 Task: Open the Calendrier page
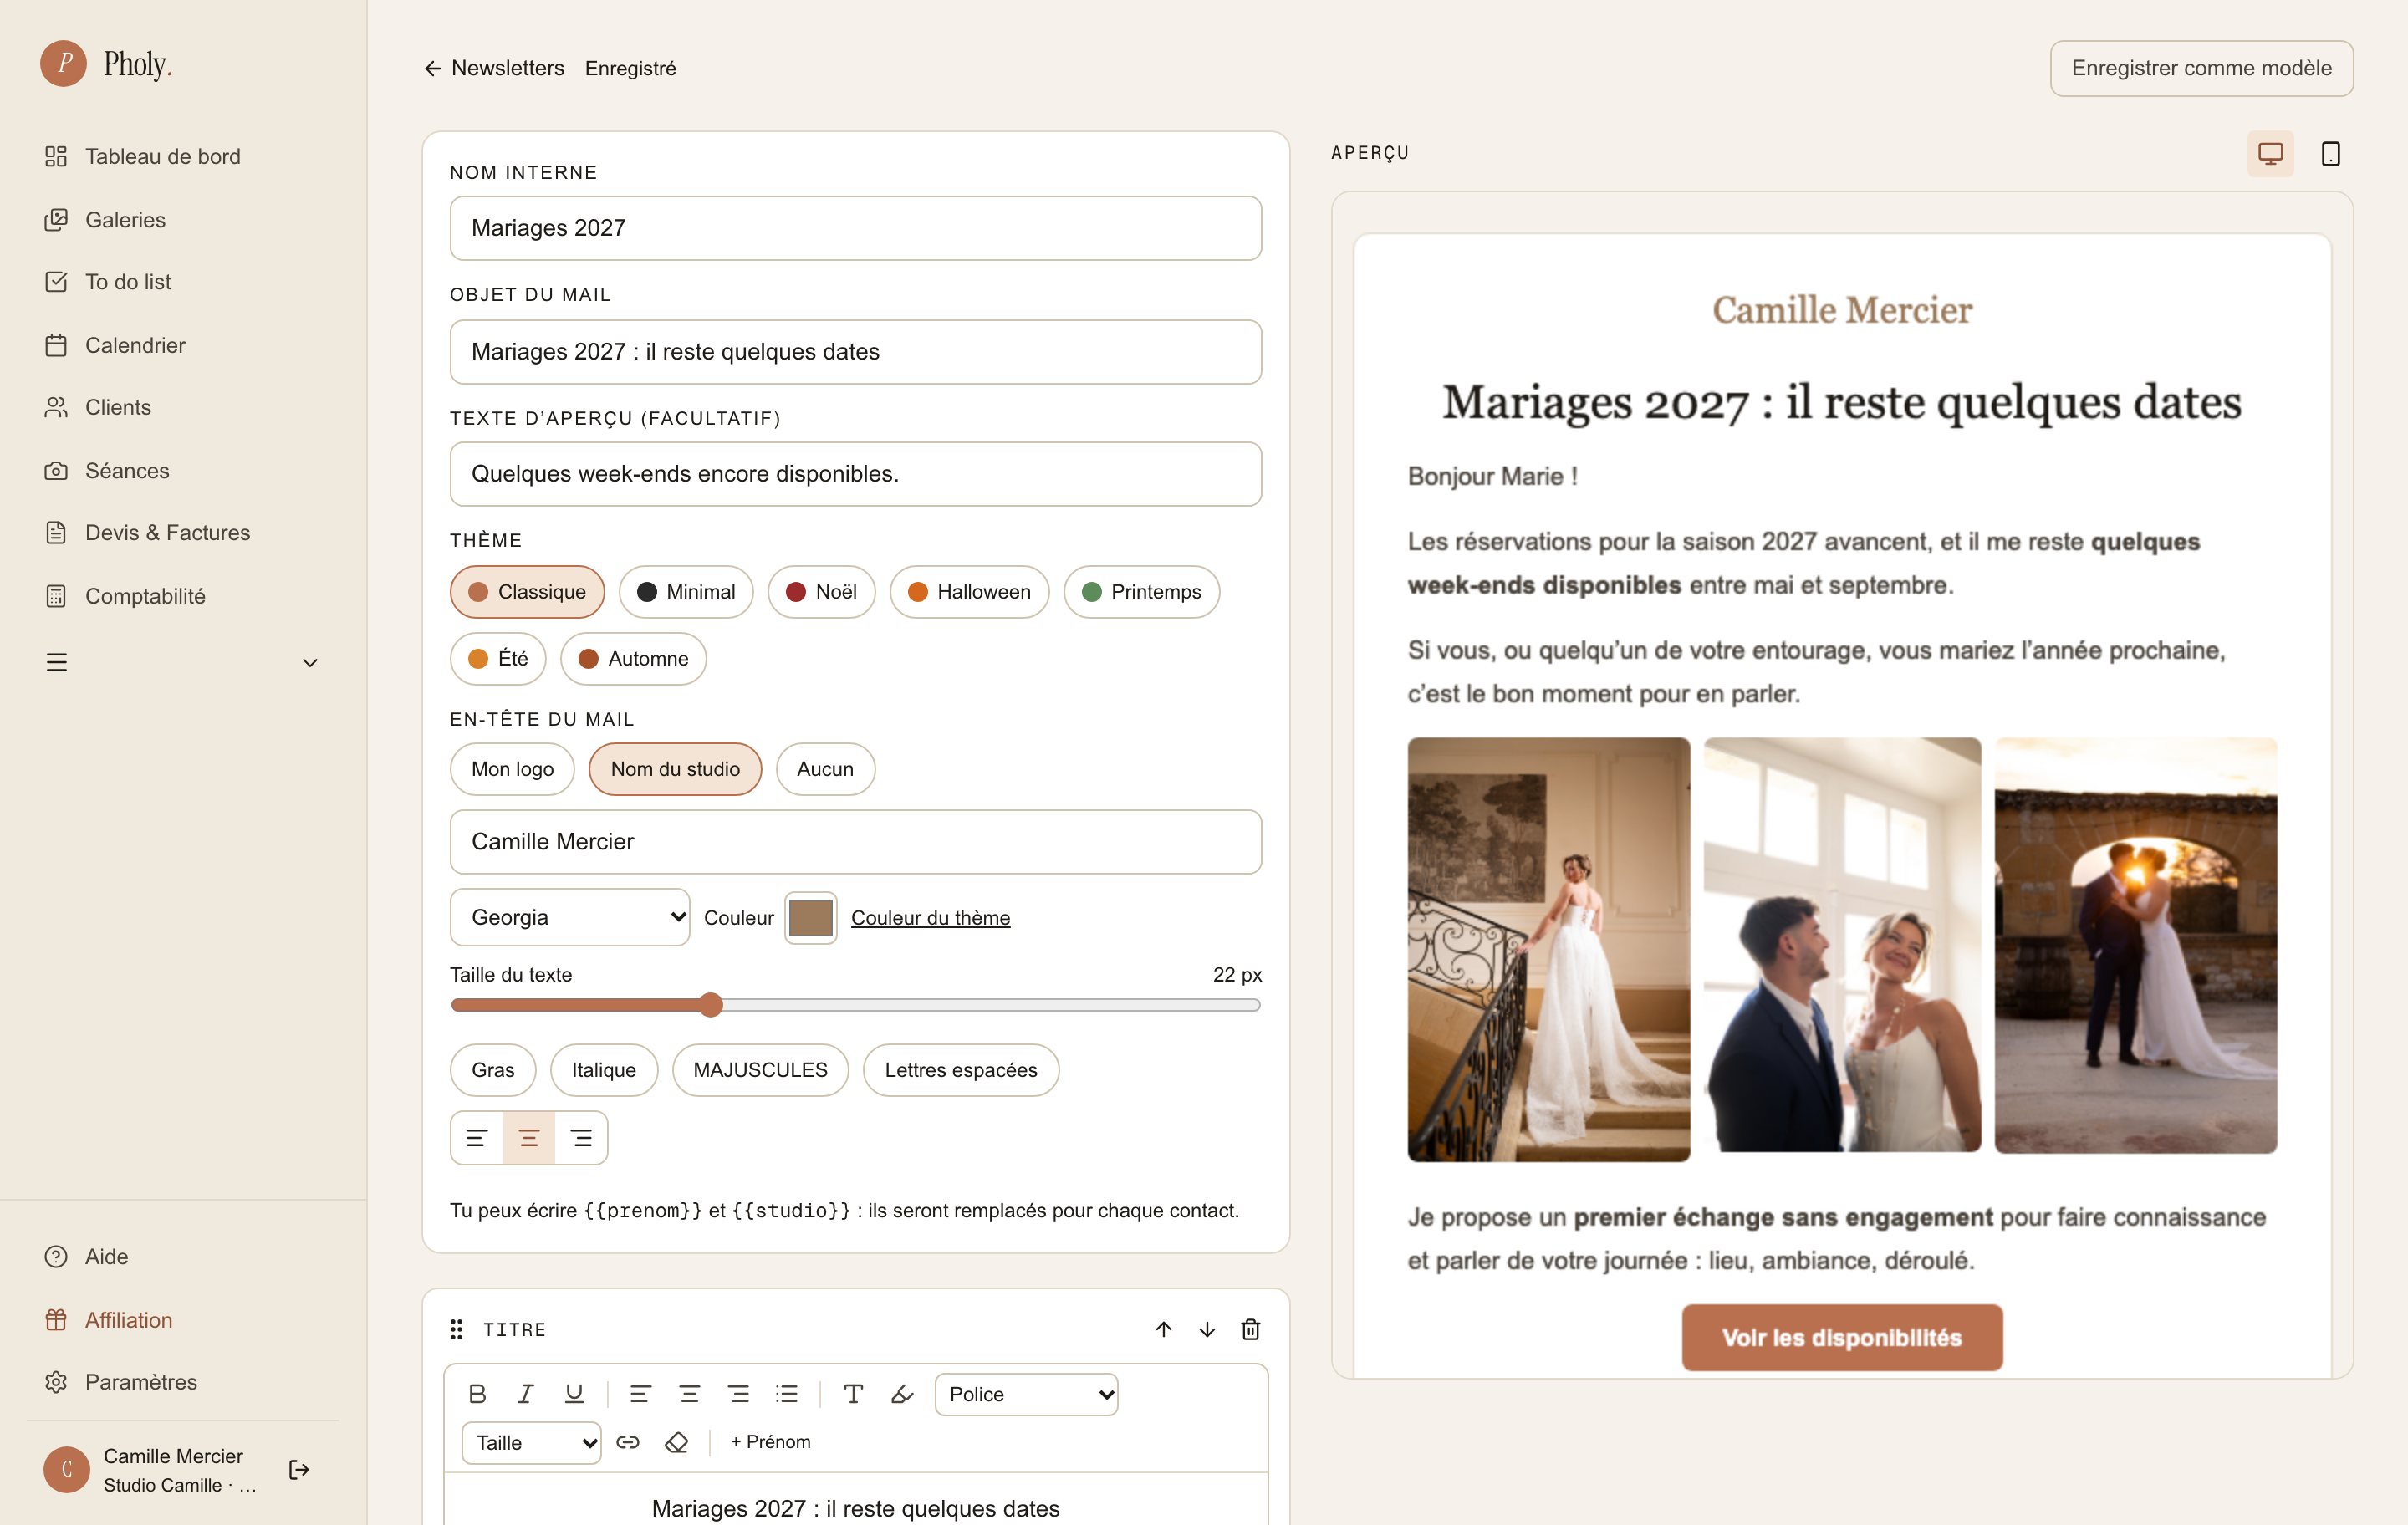coord(115,345)
